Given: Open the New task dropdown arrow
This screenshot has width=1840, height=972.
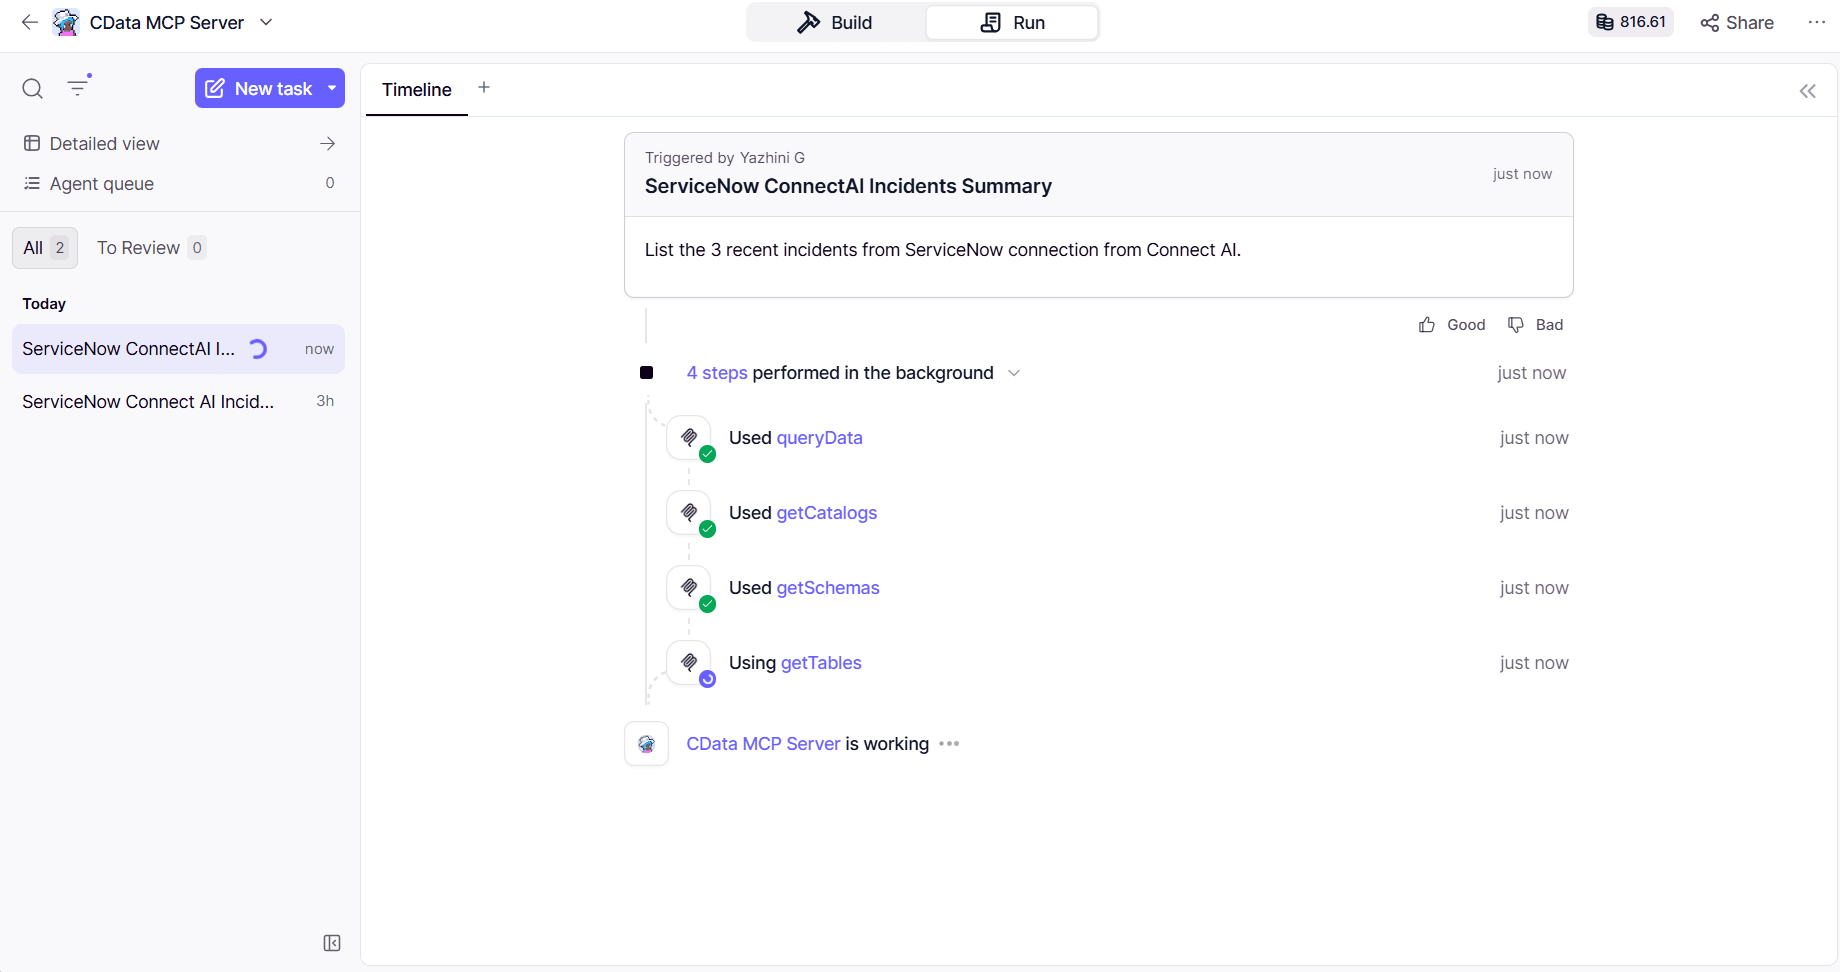Looking at the screenshot, I should [x=332, y=88].
